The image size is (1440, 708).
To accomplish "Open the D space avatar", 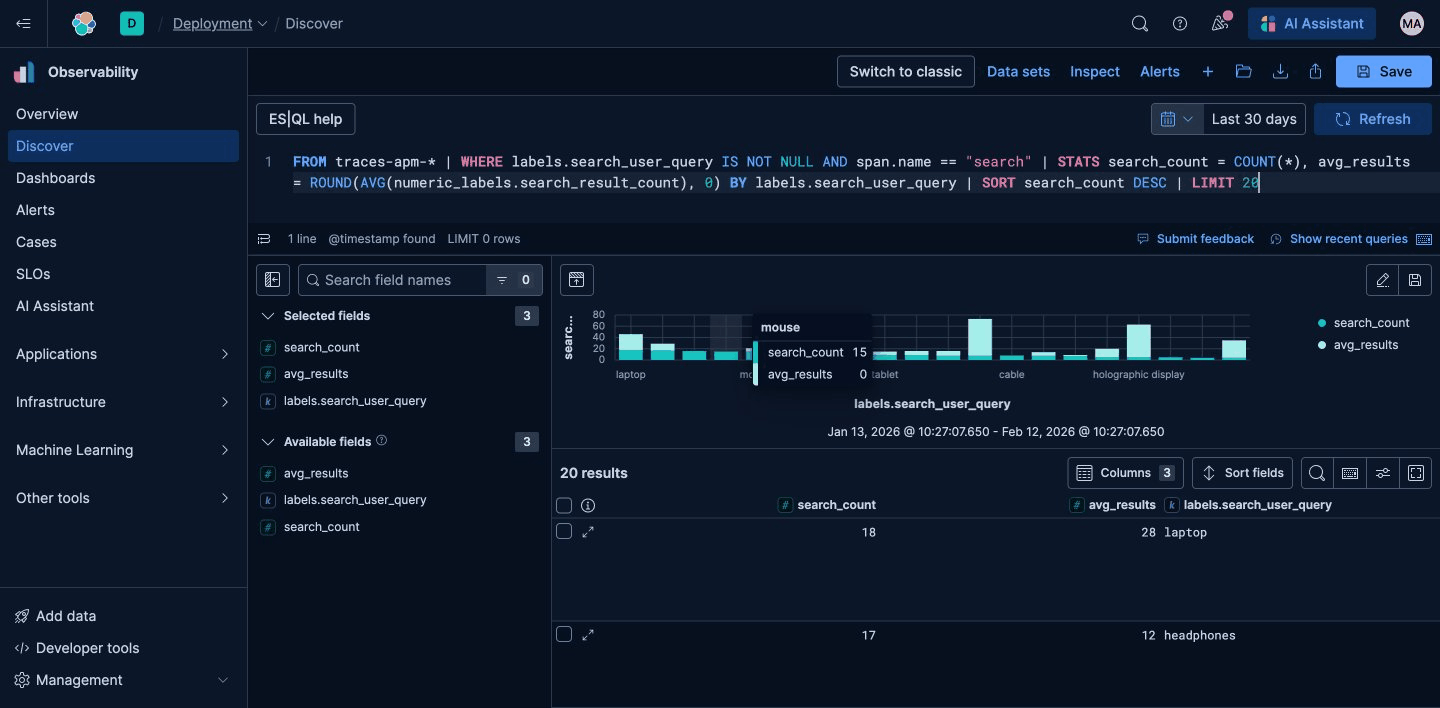I will click(x=131, y=23).
